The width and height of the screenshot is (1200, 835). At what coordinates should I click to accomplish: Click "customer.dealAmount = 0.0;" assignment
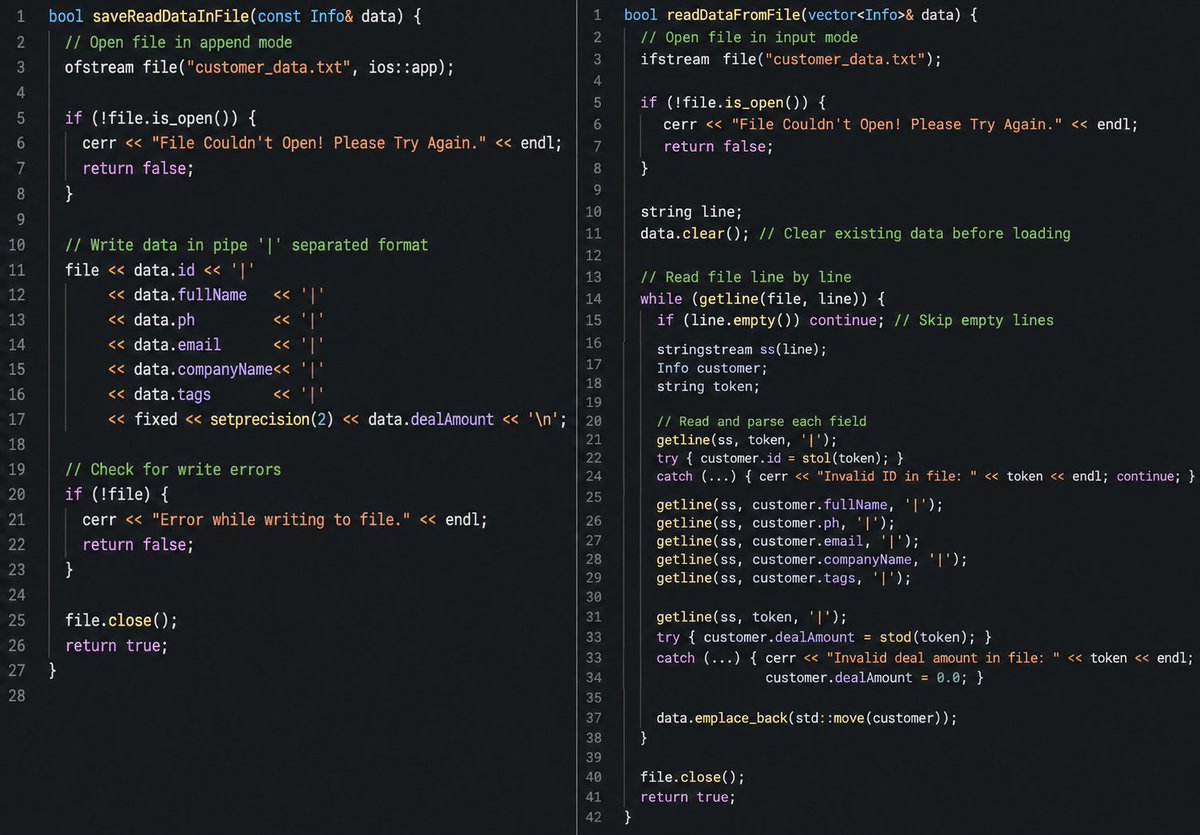[x=866, y=678]
